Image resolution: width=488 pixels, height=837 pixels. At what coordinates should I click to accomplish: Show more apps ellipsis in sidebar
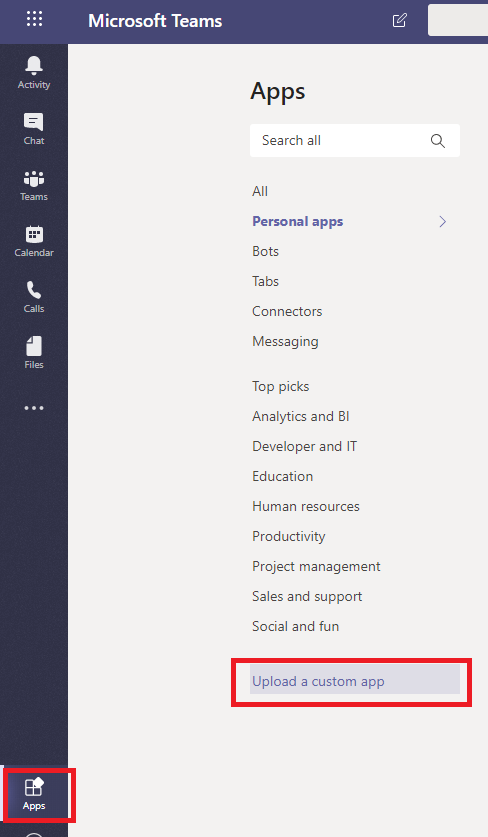[34, 408]
